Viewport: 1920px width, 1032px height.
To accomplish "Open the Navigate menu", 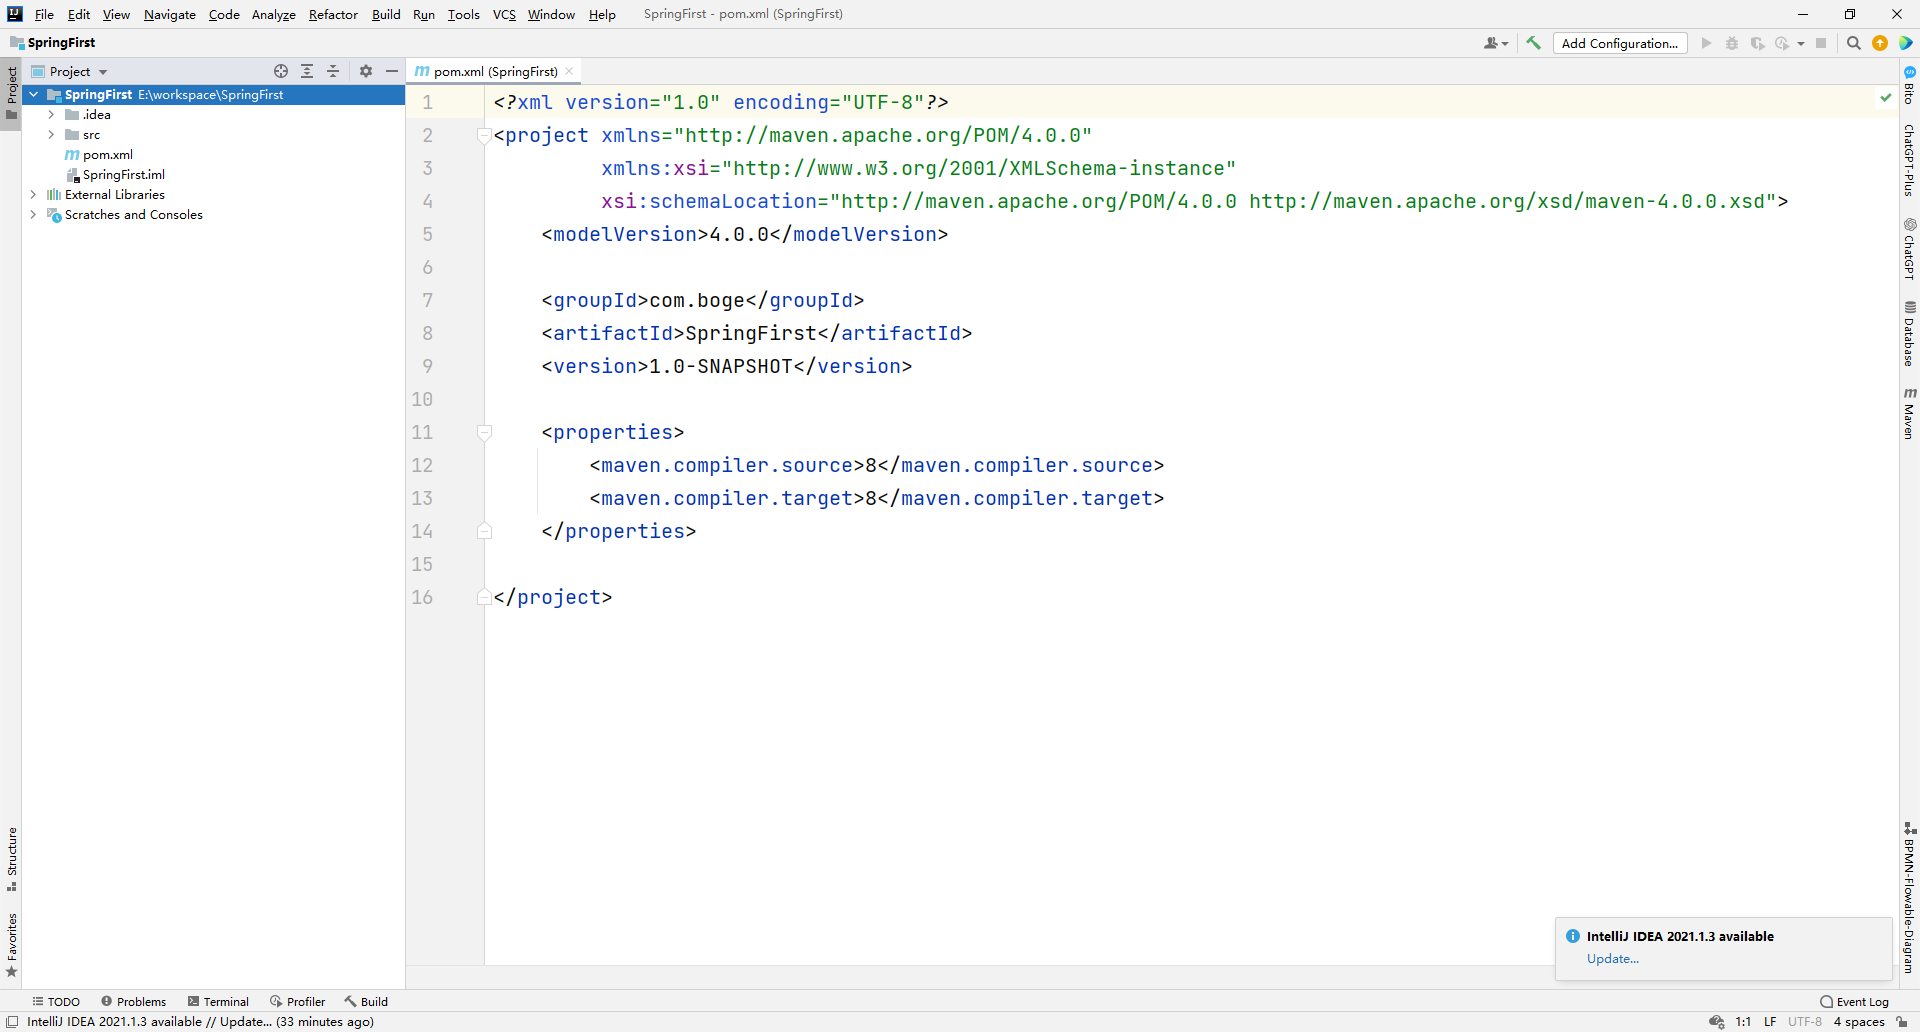I will [170, 14].
